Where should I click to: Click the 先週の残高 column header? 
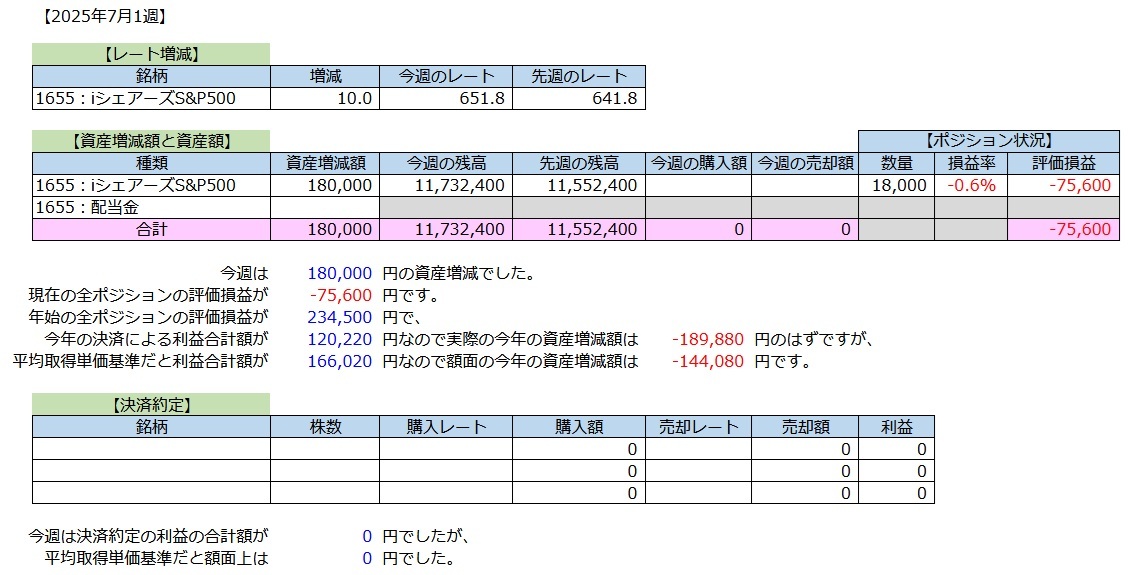click(x=579, y=163)
